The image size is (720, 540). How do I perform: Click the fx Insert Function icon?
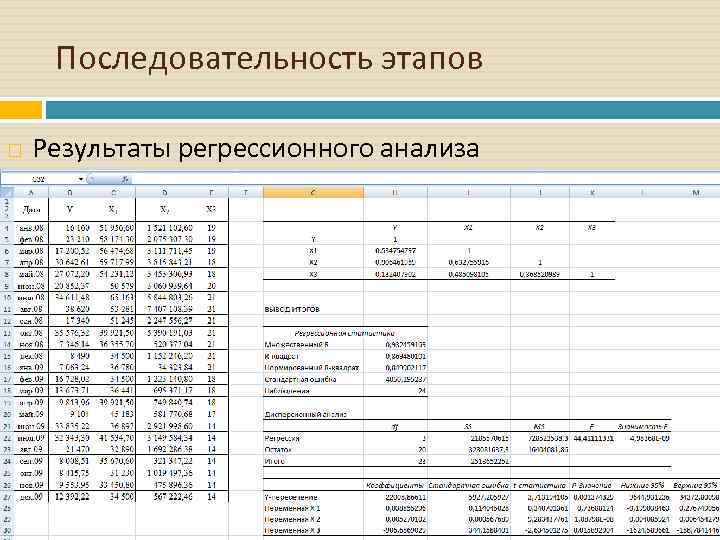click(124, 180)
